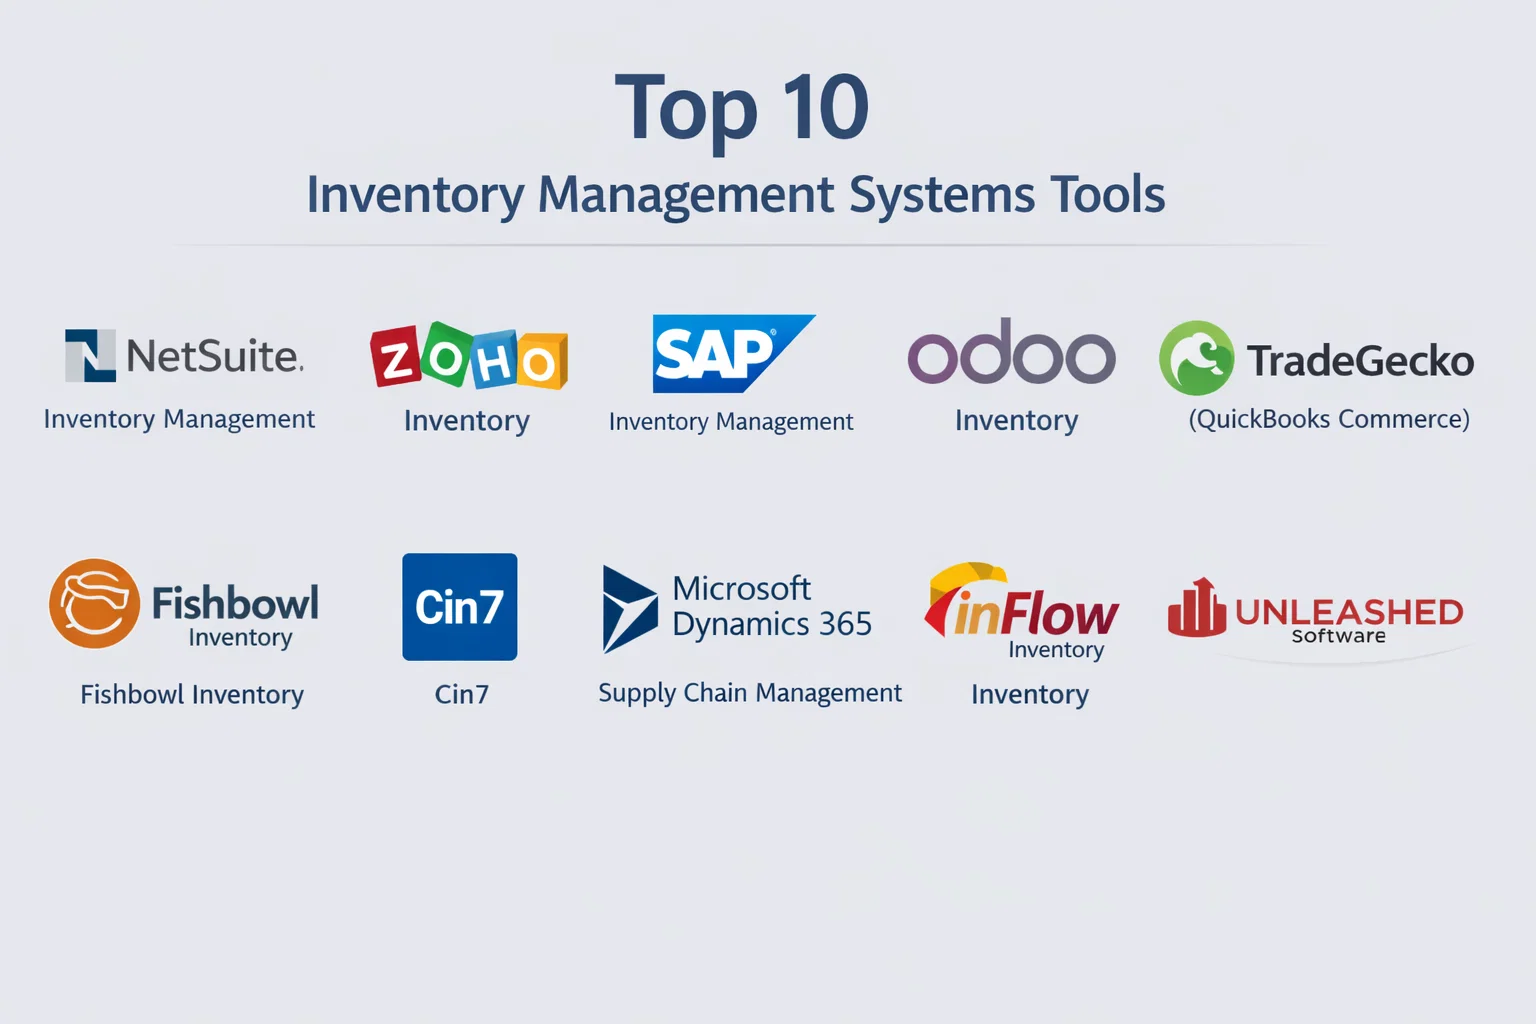Click the 'Cin7' caption below the logo

point(461,695)
